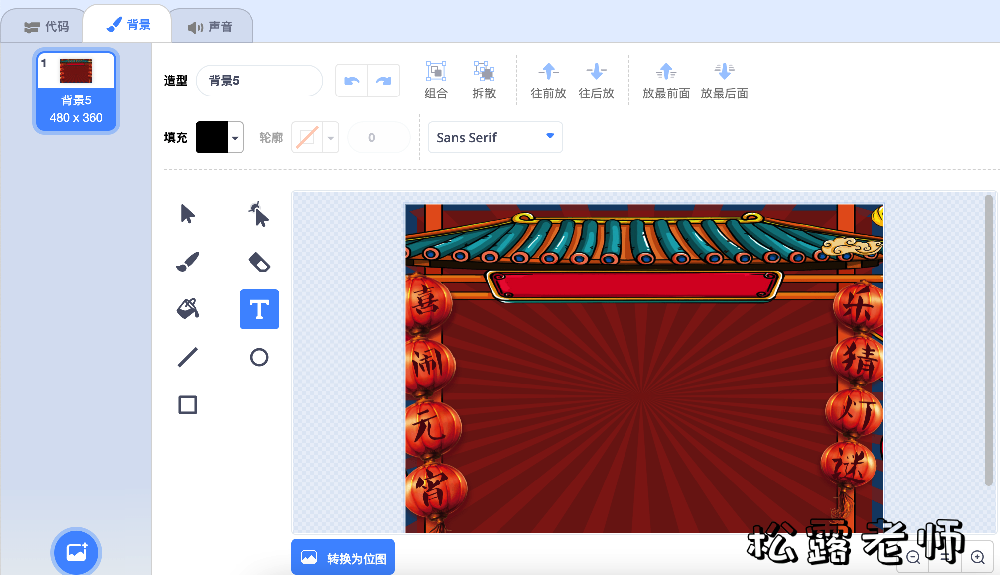Select the Brush tool
Image resolution: width=1000 pixels, height=575 pixels.
click(188, 262)
